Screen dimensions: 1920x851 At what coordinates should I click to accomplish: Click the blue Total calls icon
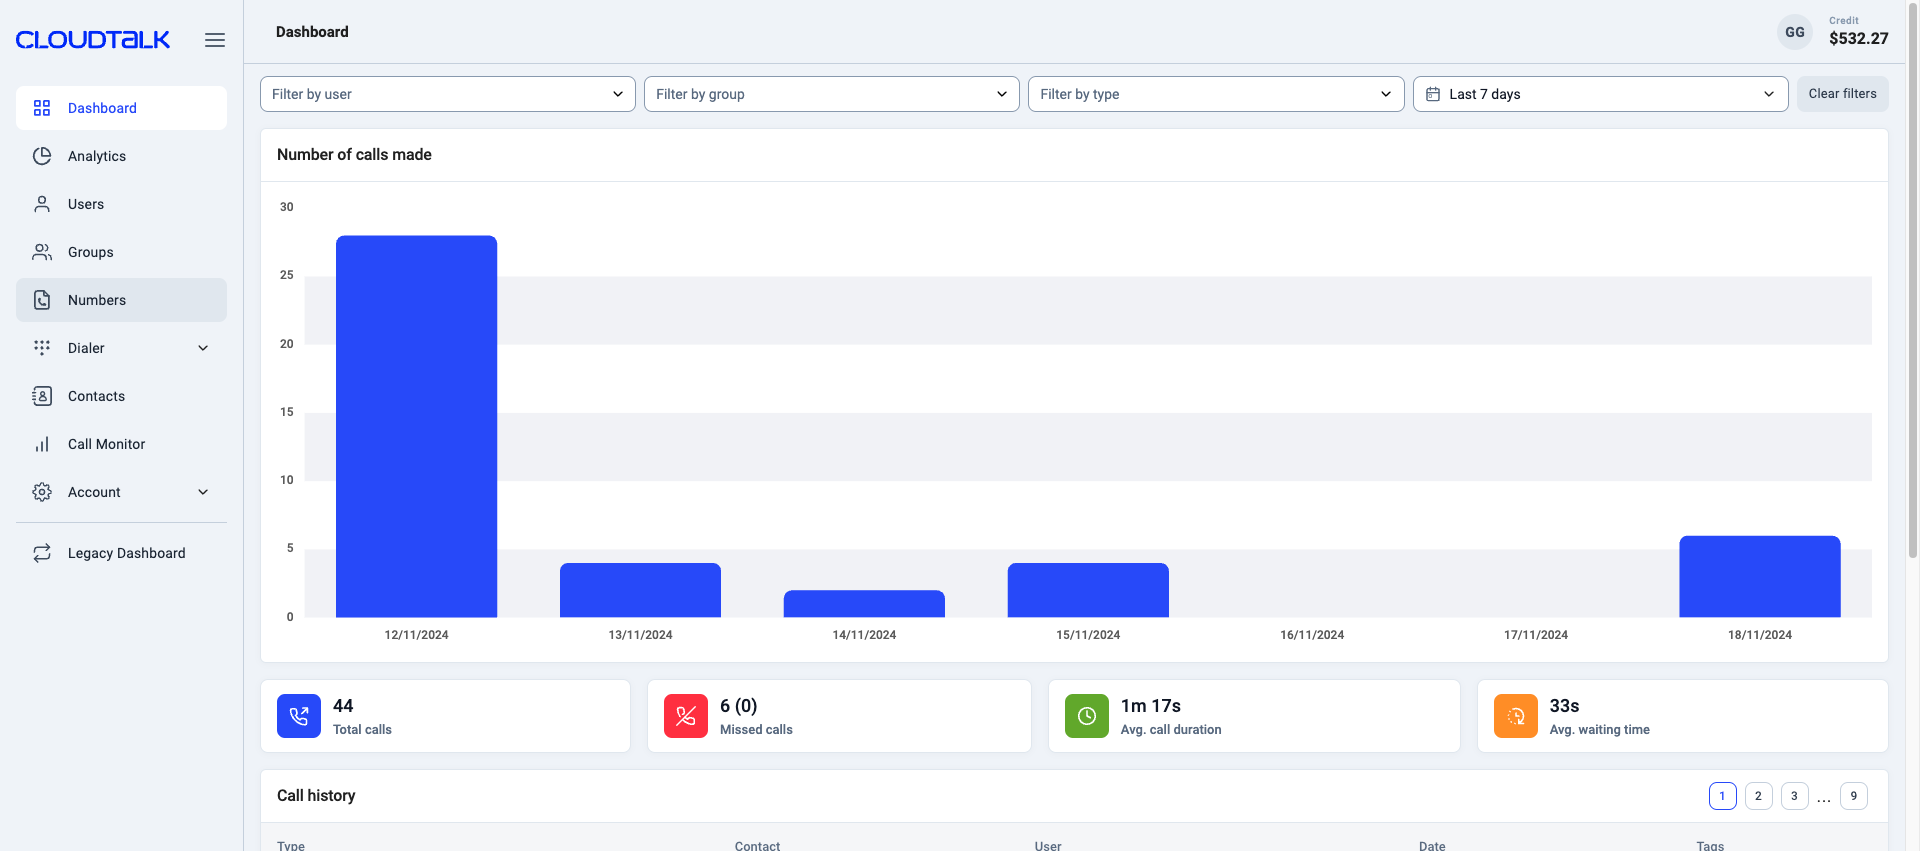click(x=298, y=716)
